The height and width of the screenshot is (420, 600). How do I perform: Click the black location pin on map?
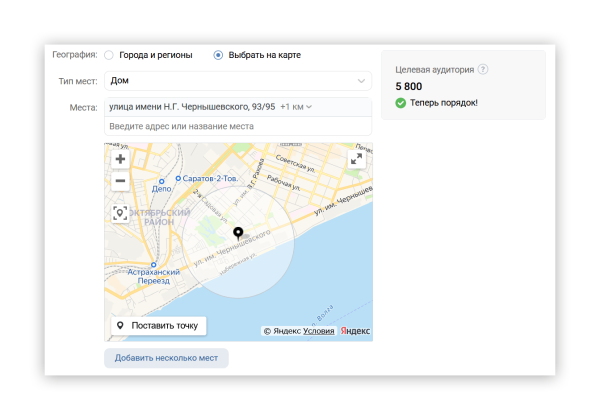238,234
